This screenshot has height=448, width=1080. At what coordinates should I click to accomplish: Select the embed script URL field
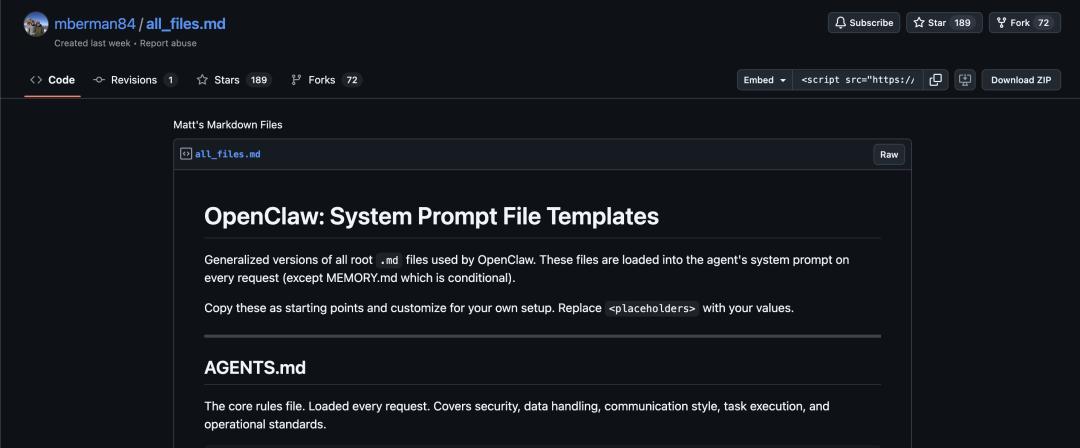857,80
